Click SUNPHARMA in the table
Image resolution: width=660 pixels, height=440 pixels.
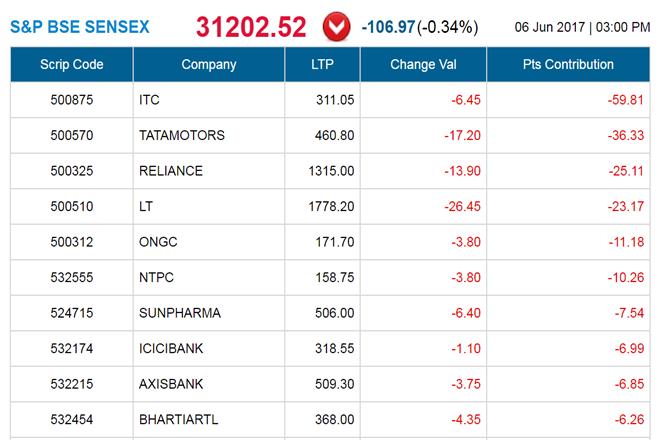180,313
